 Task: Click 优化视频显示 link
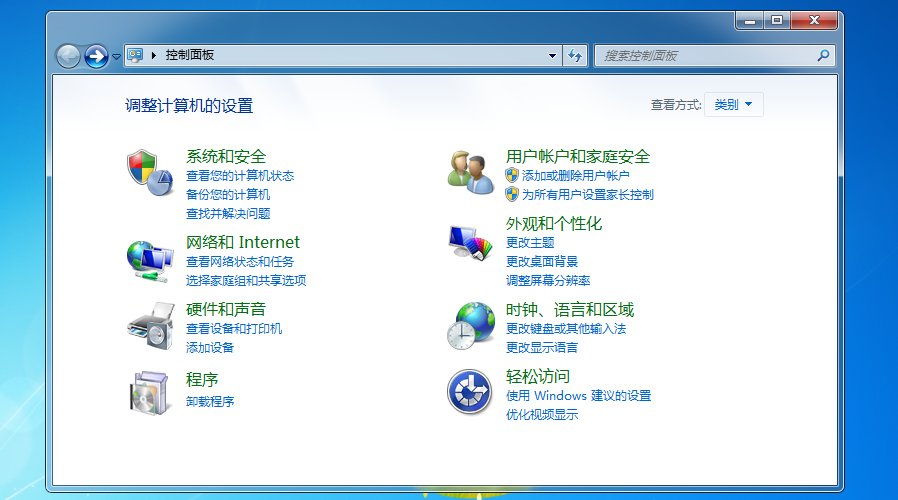(541, 415)
